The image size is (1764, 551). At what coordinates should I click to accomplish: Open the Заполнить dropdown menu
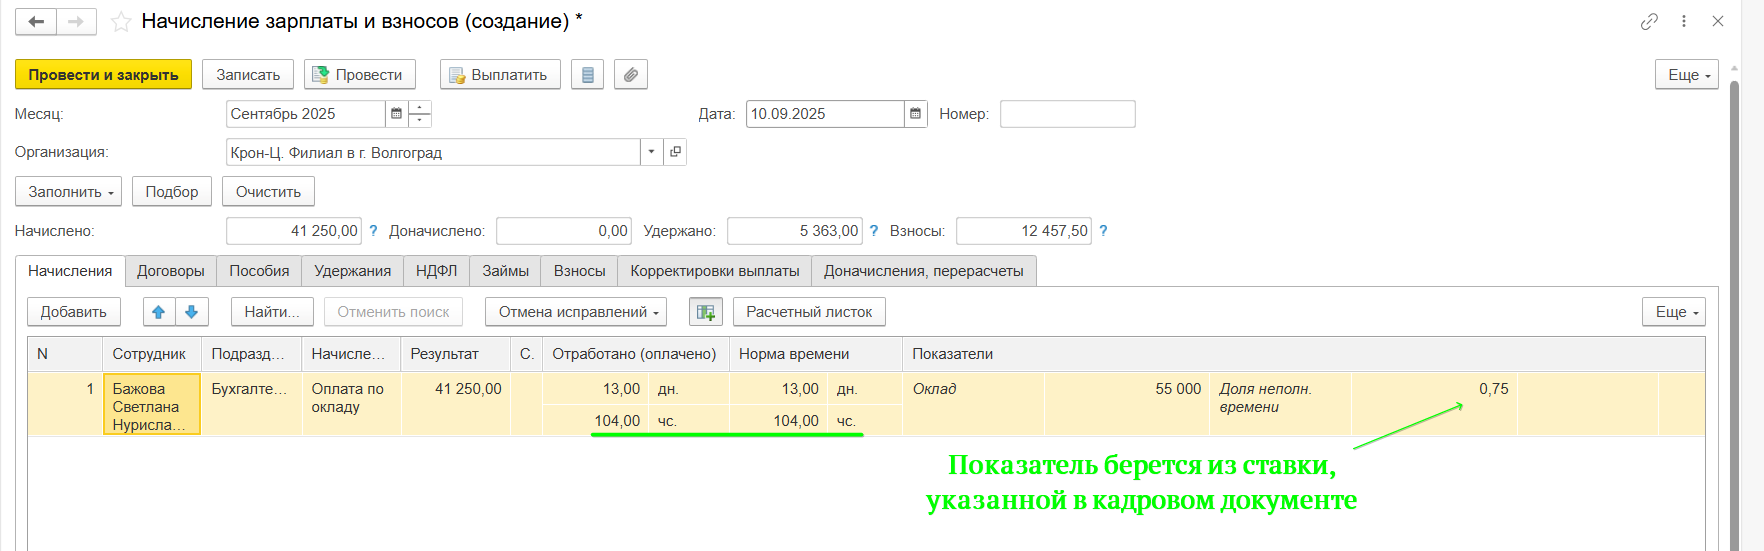tap(68, 192)
